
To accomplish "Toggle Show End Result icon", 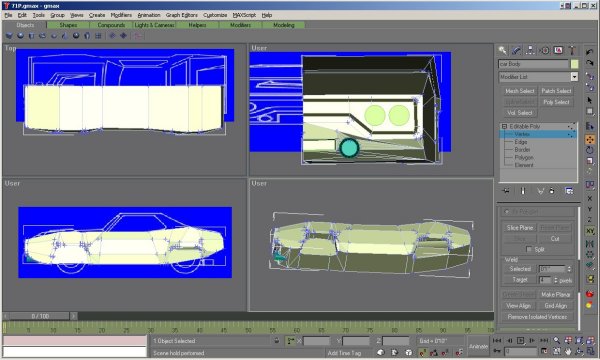I will point(523,191).
